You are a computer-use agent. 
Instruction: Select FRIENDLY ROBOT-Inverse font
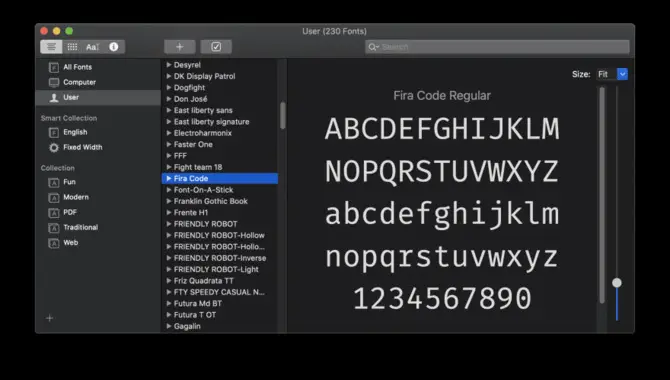pyautogui.click(x=220, y=258)
